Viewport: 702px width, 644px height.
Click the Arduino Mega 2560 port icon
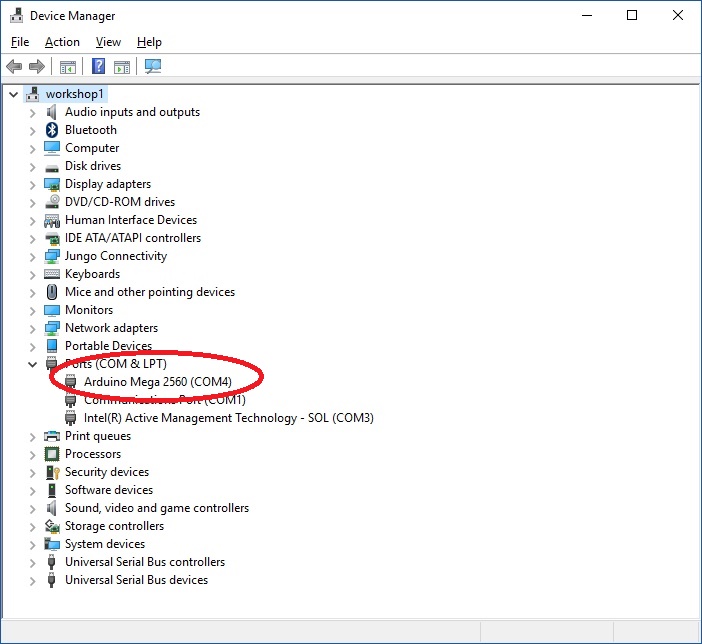coord(71,382)
